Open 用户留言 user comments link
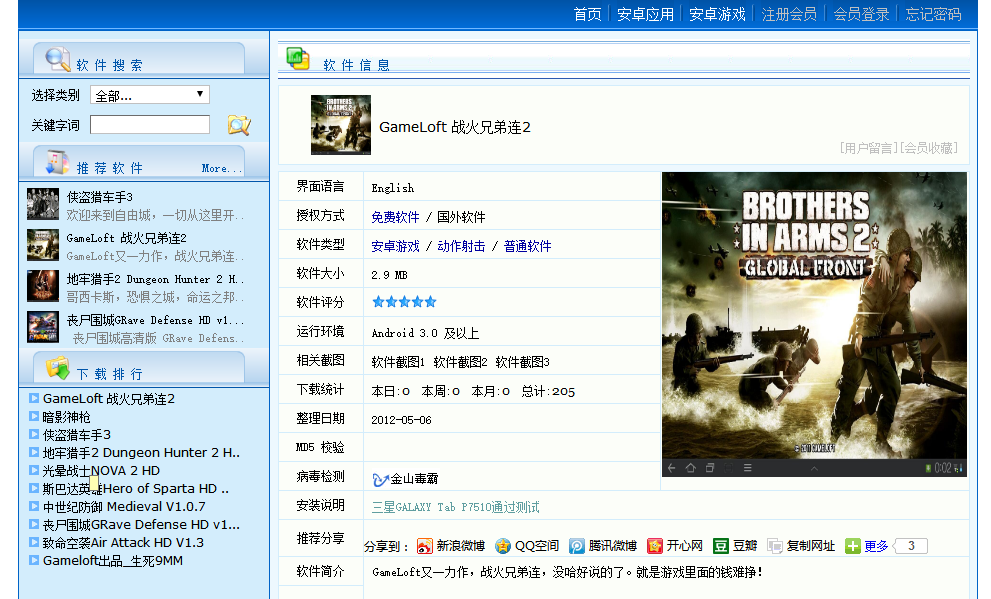 pos(868,148)
